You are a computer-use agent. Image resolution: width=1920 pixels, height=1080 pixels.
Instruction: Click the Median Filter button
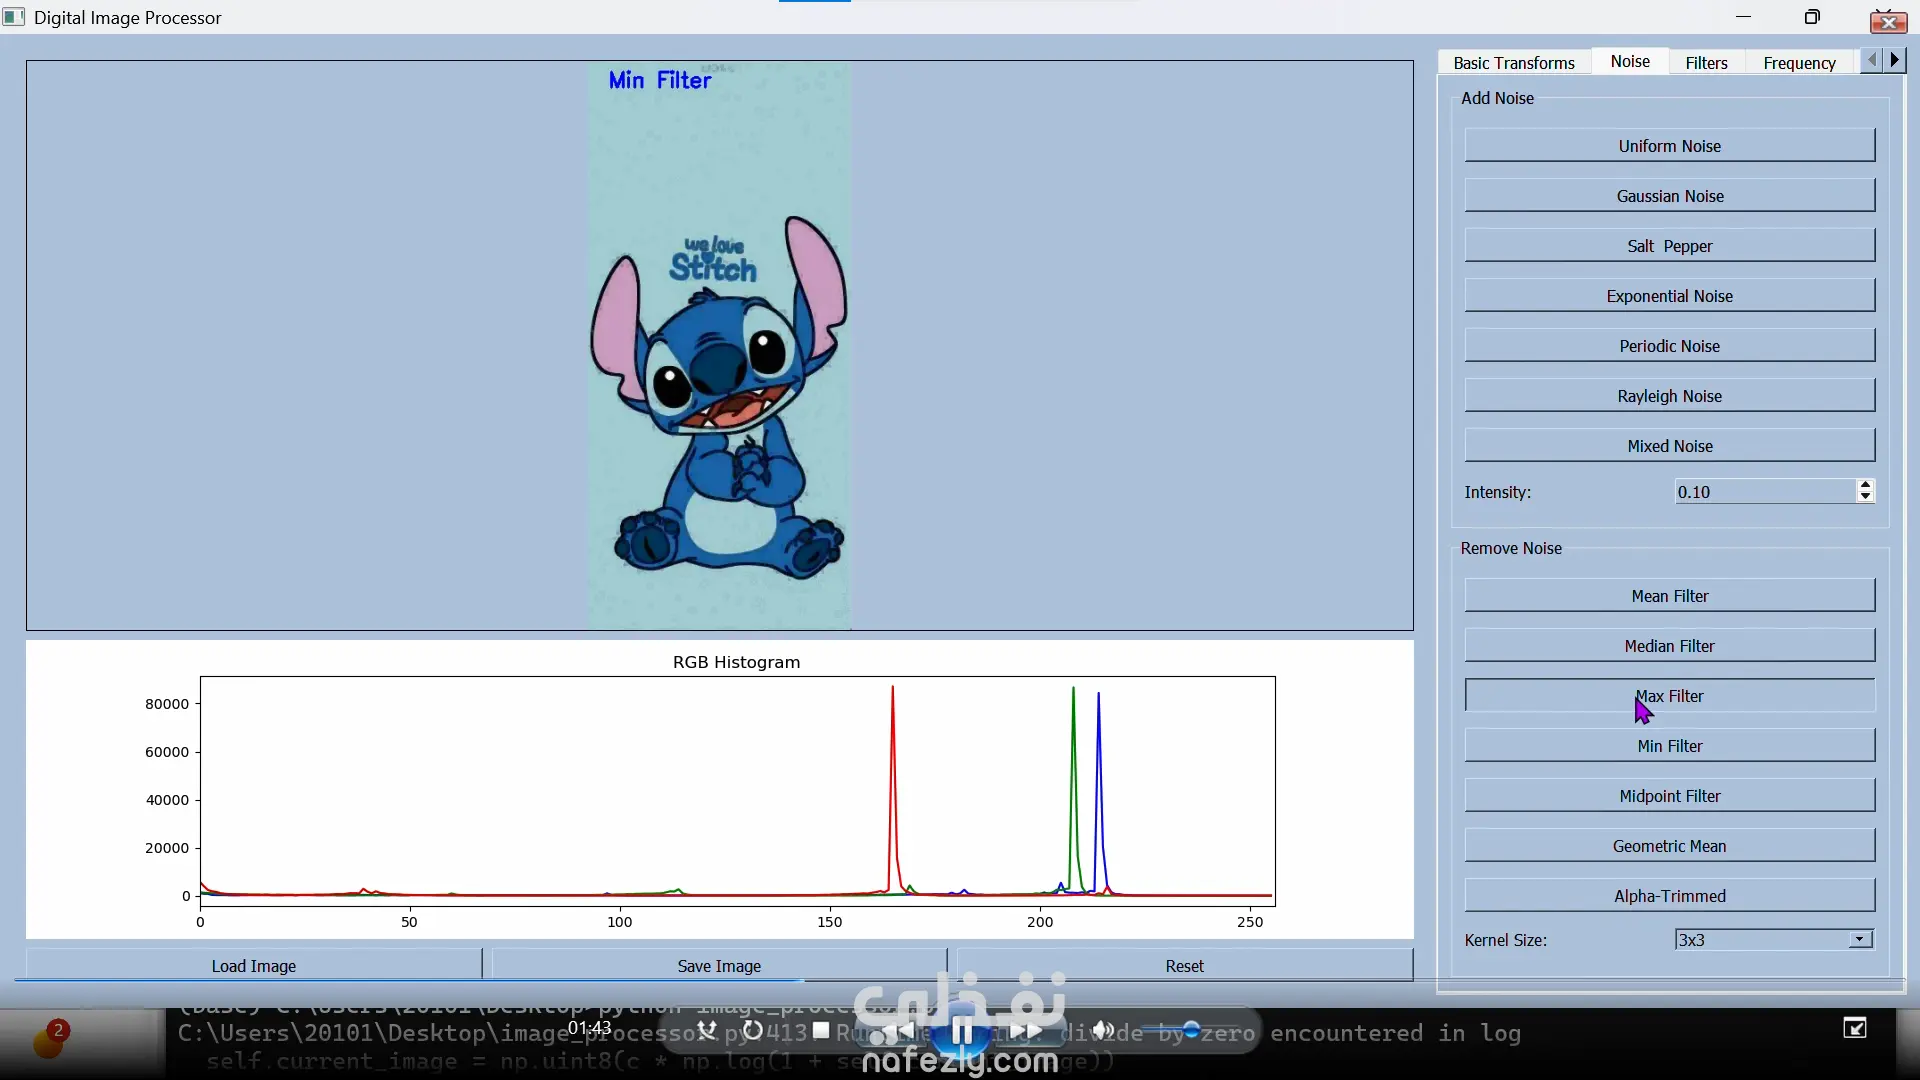pos(1669,646)
